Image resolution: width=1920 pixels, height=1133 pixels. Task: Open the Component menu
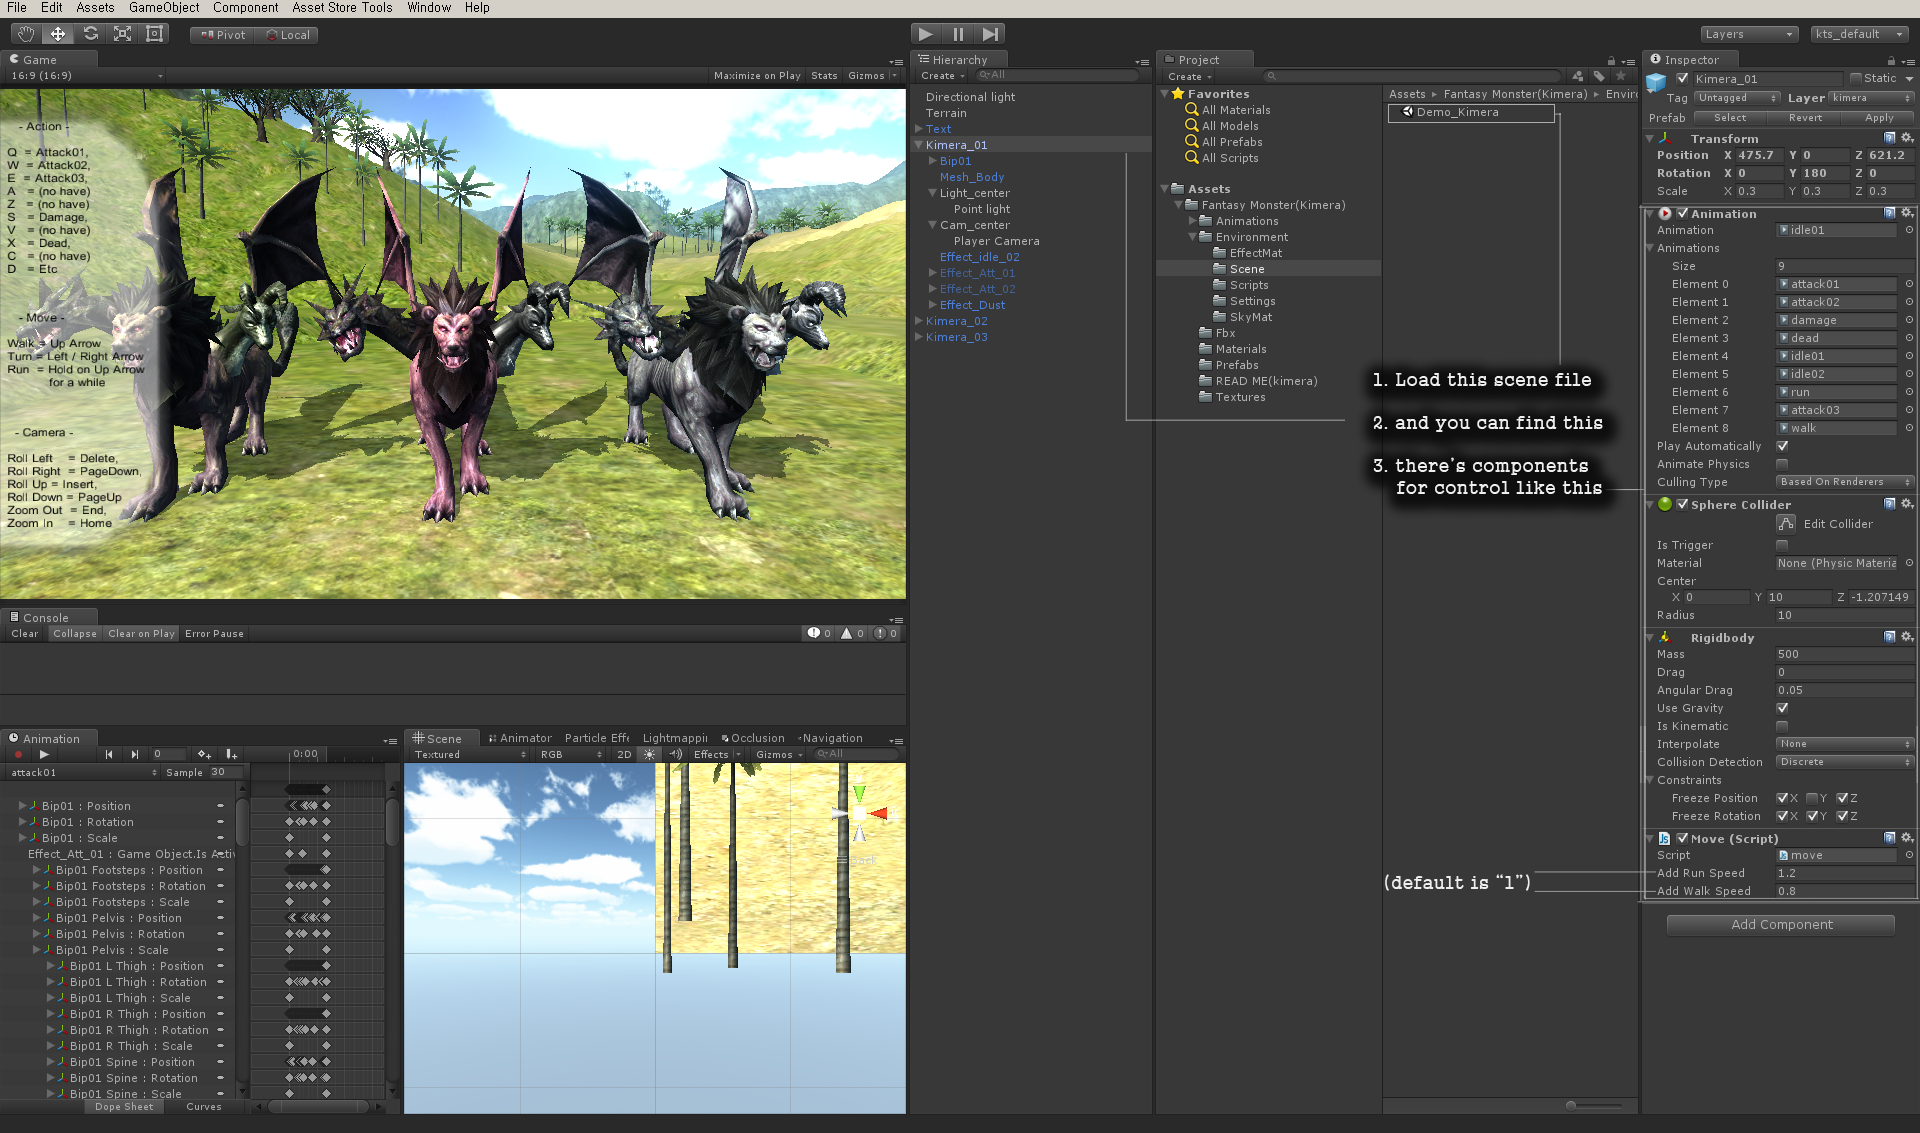[x=245, y=8]
